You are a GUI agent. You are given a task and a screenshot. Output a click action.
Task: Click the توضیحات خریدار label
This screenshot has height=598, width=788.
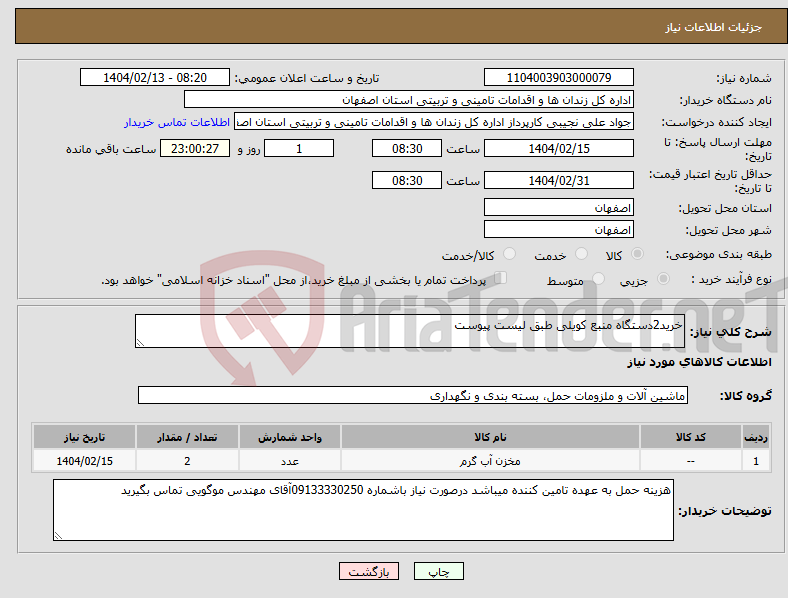click(x=725, y=511)
